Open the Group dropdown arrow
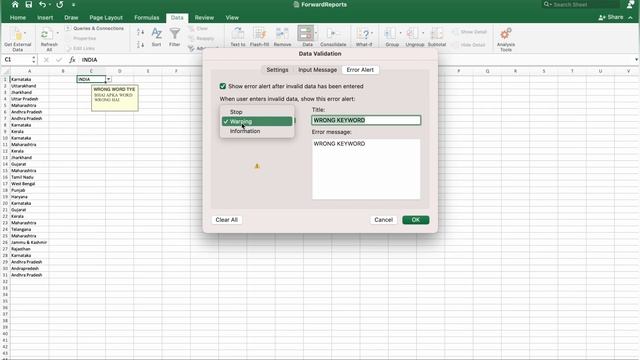The width and height of the screenshot is (640, 360). coord(400,33)
